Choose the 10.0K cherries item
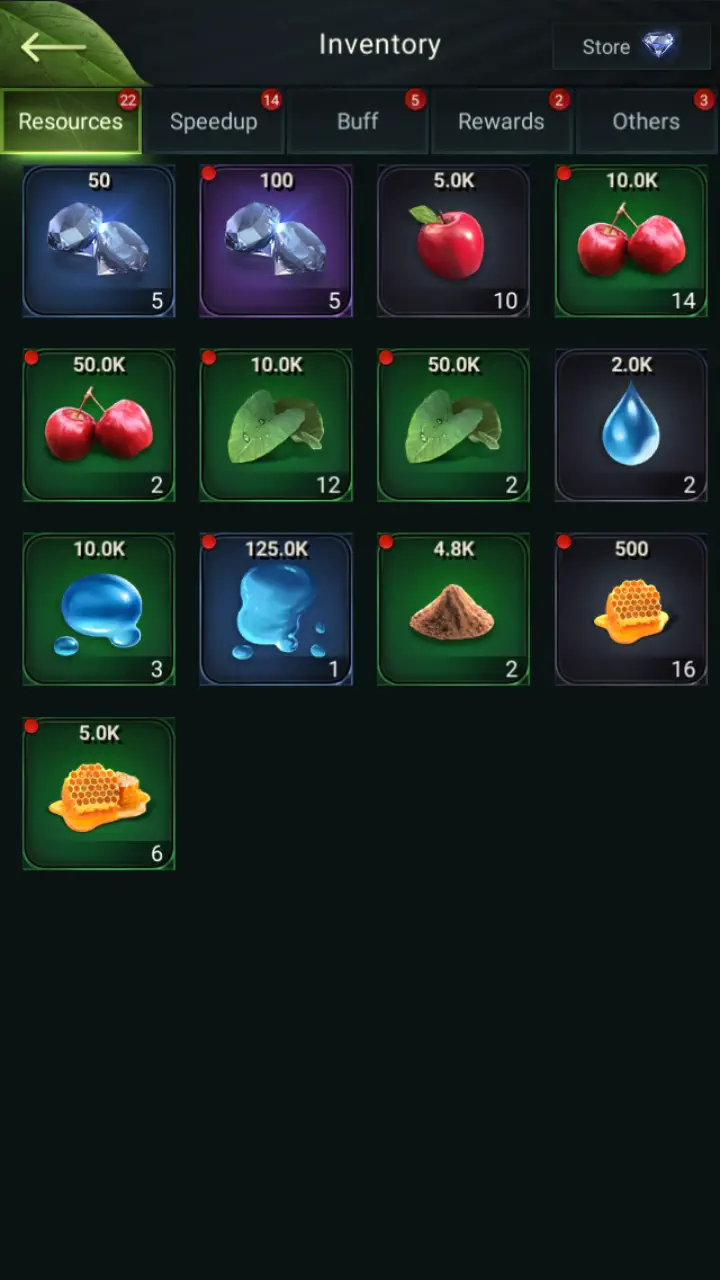 click(631, 241)
